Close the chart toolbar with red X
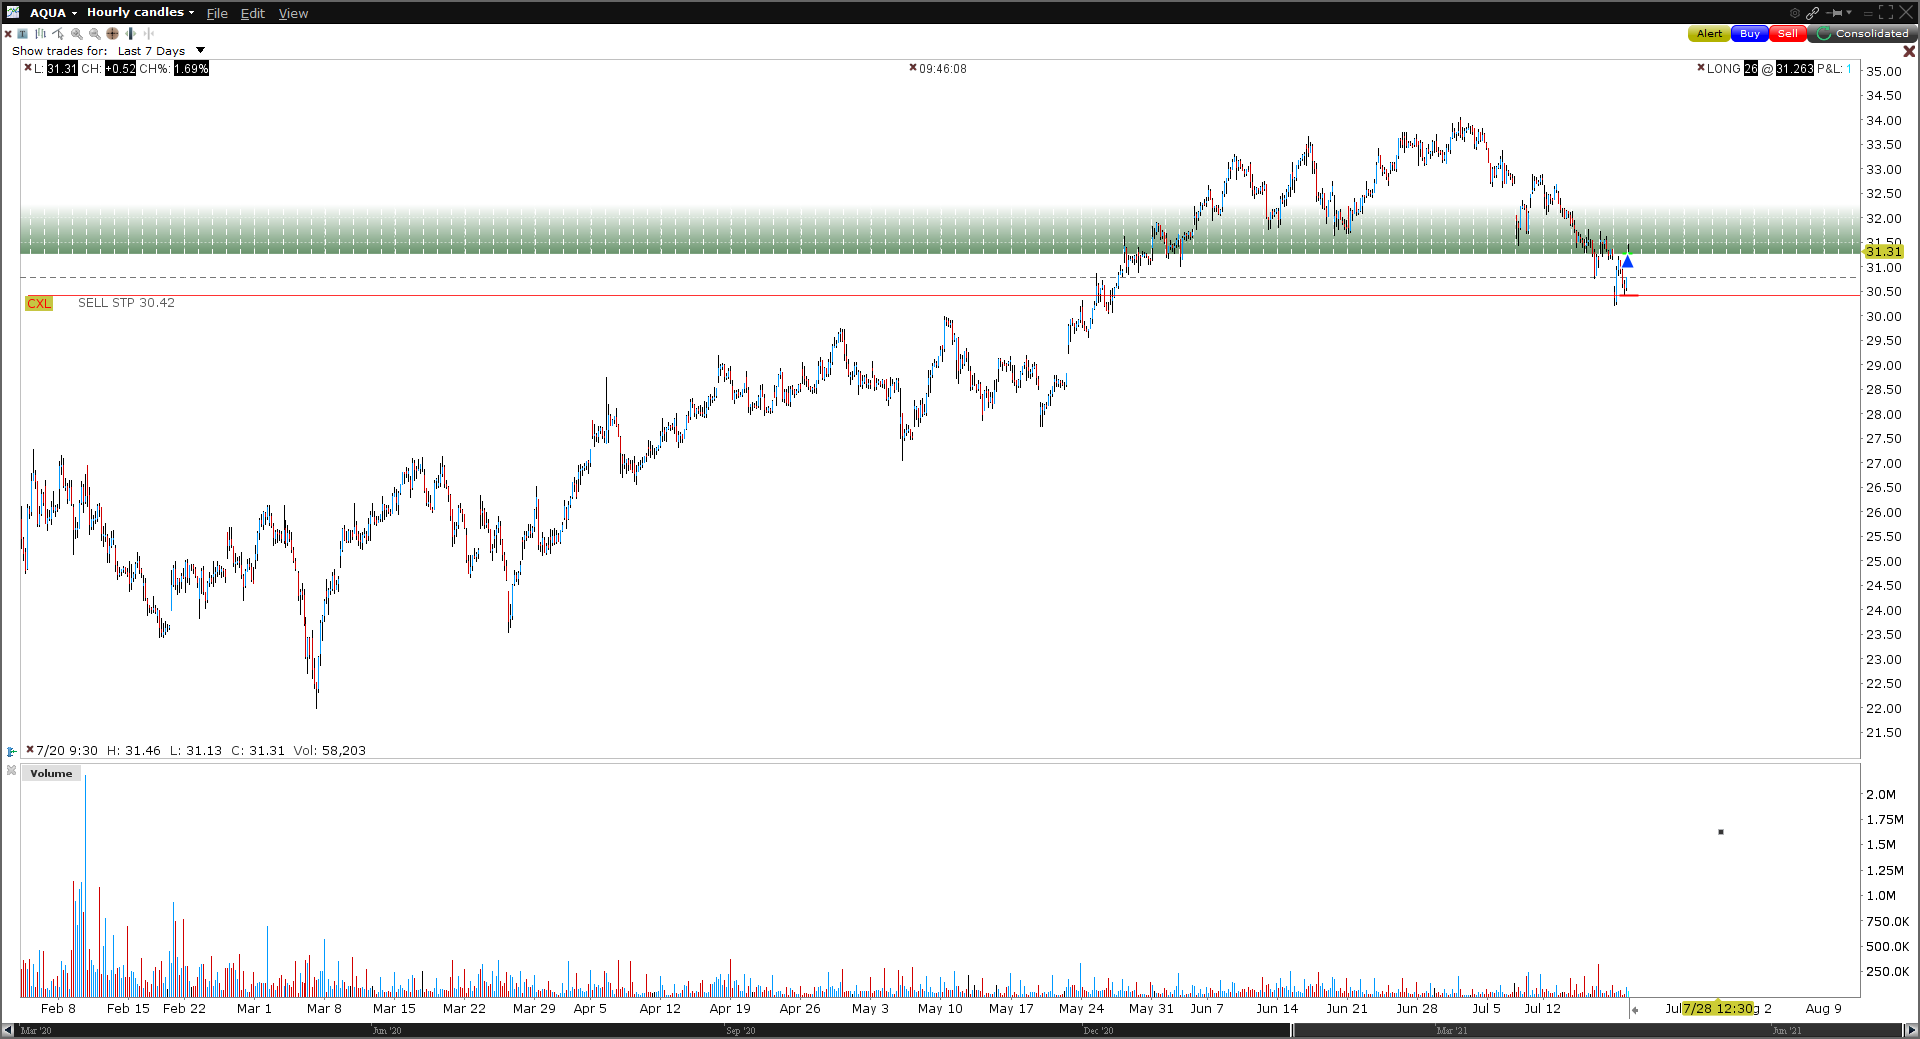The image size is (1920, 1039). pyautogui.click(x=8, y=34)
